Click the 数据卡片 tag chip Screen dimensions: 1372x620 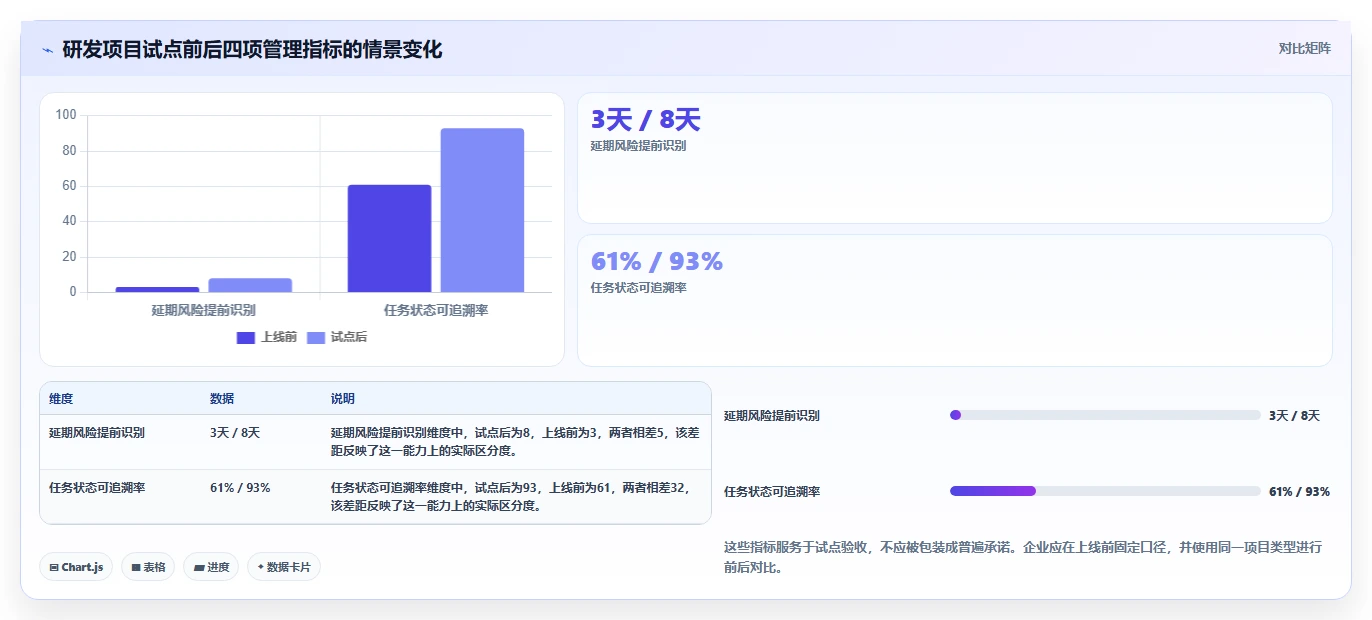pos(284,567)
